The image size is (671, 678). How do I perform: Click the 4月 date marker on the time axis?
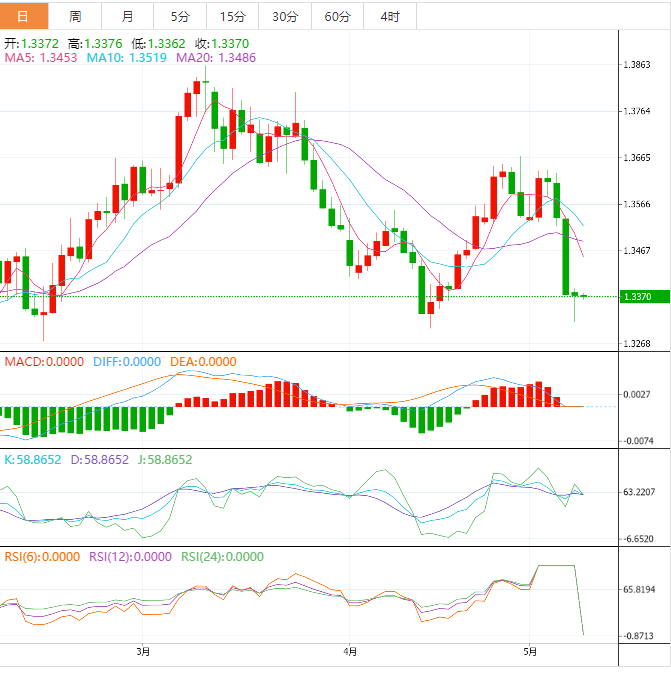pyautogui.click(x=349, y=653)
